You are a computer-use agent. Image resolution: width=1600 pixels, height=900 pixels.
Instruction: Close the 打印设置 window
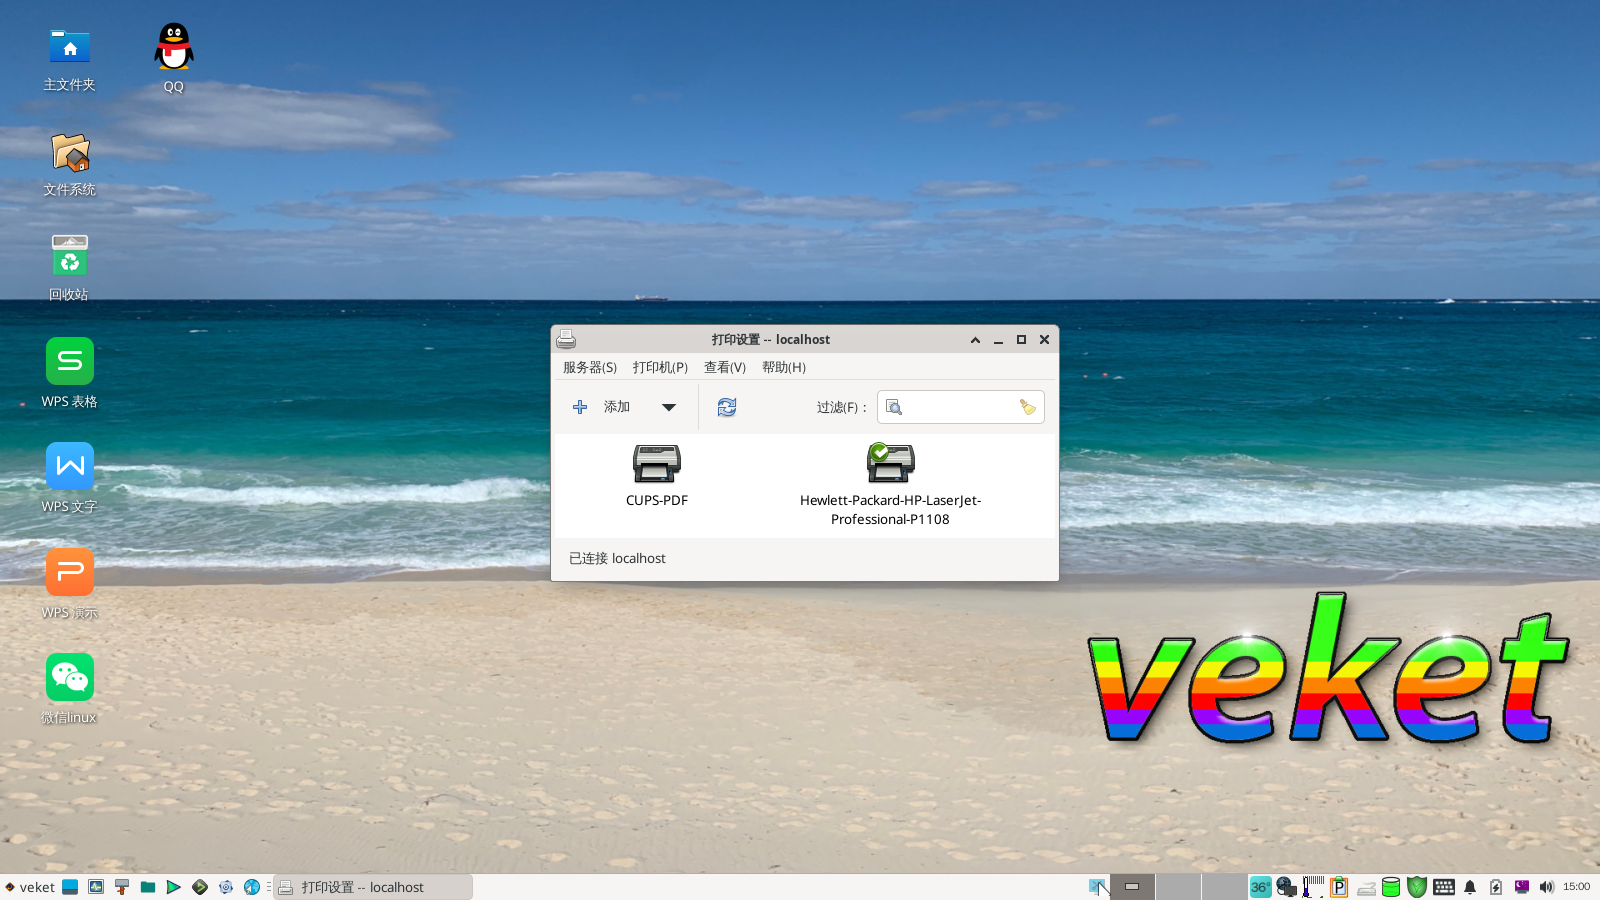click(1044, 340)
